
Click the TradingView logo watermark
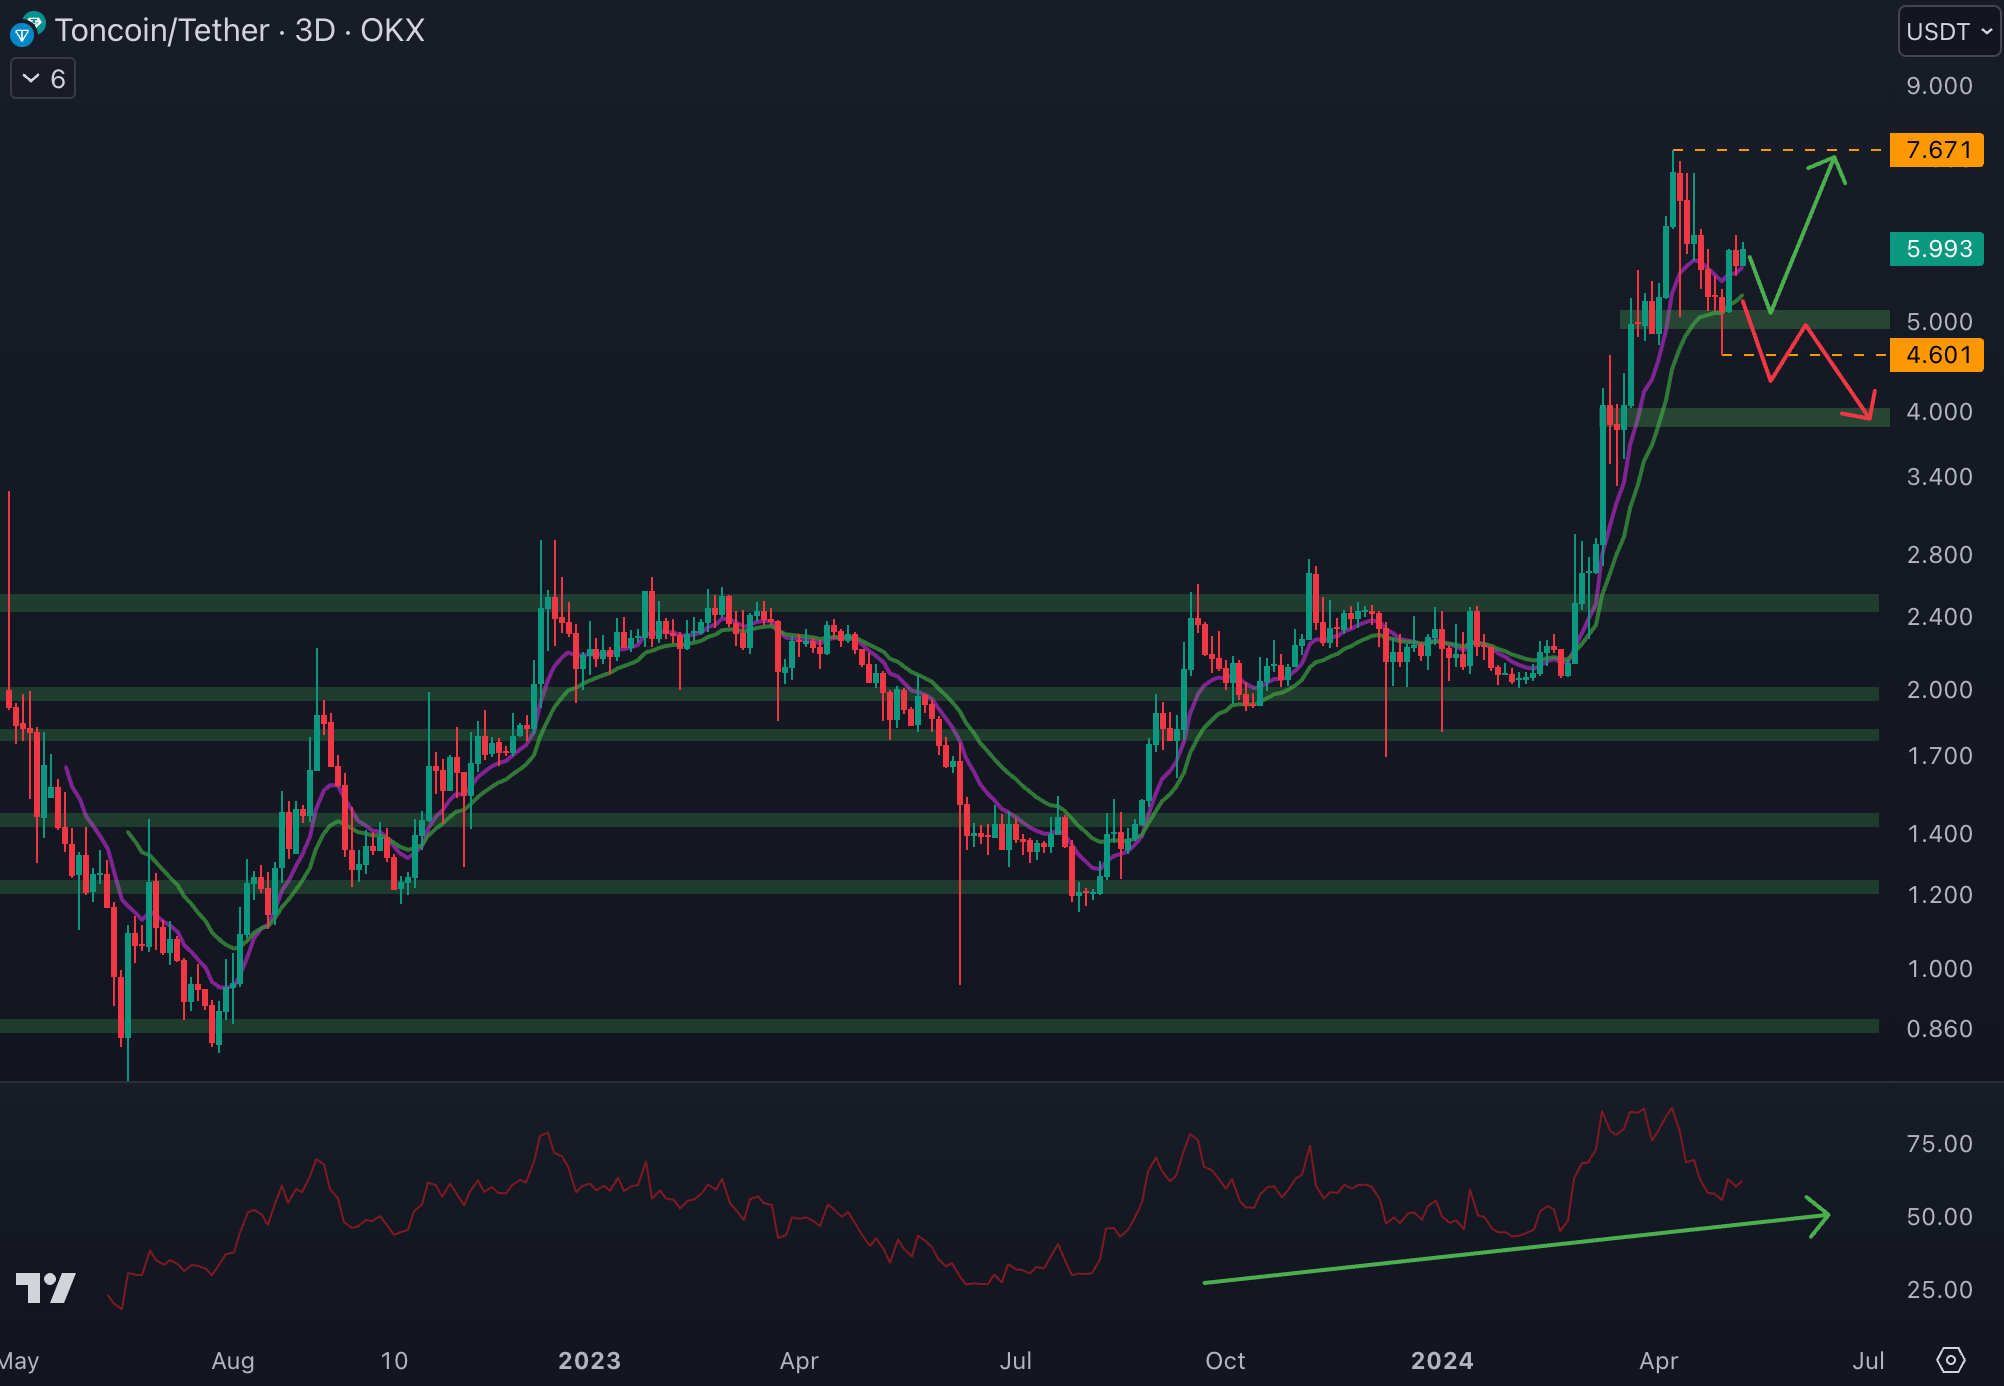tap(46, 1287)
